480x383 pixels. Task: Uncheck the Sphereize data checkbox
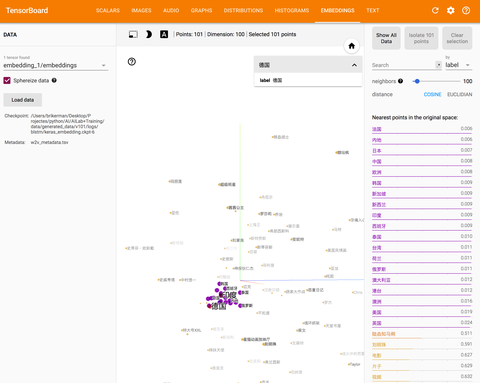point(7,80)
